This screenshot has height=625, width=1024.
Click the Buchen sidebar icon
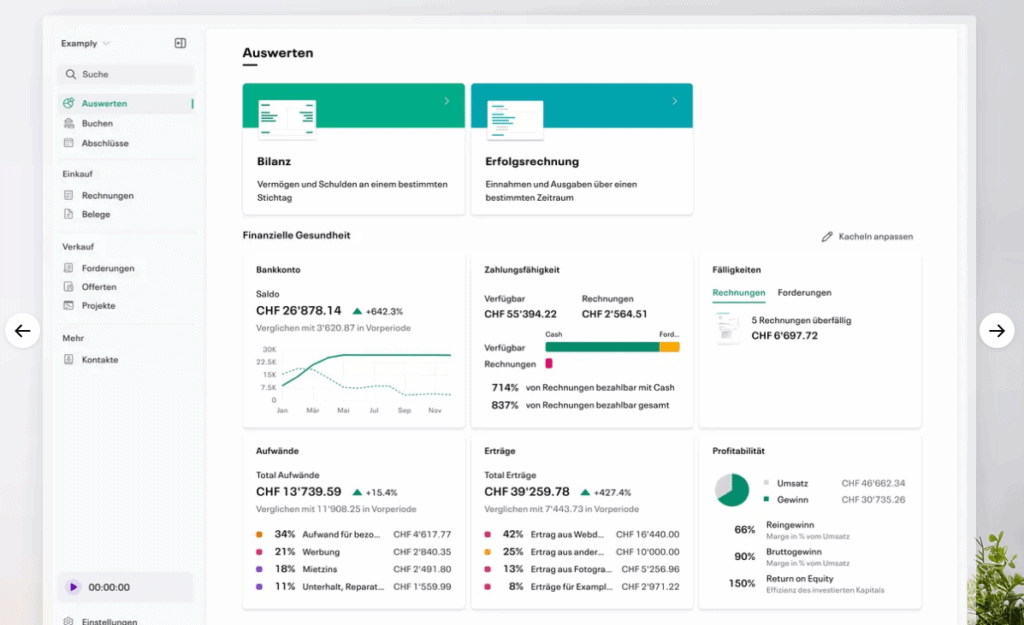(68, 124)
